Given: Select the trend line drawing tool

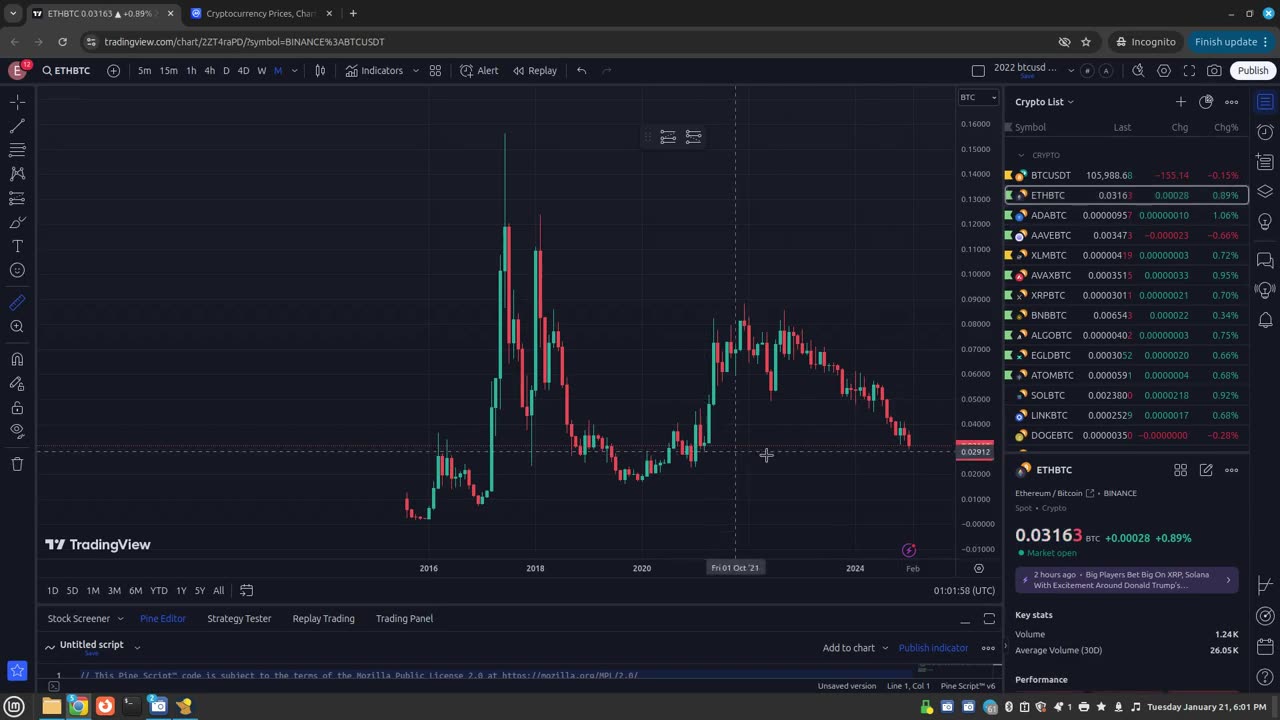Looking at the screenshot, I should pos(17,126).
